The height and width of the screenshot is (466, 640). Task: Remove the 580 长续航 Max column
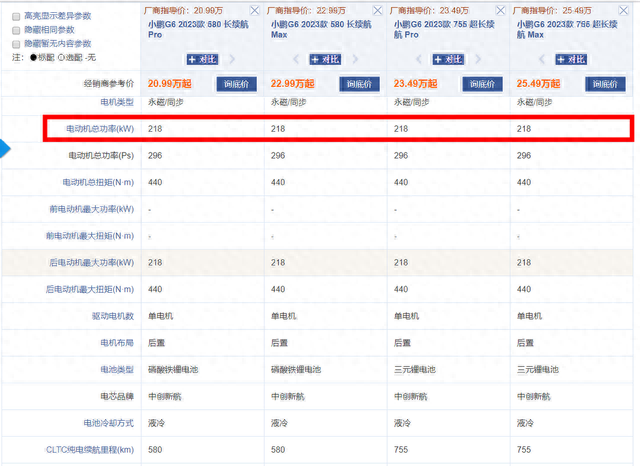(x=378, y=10)
